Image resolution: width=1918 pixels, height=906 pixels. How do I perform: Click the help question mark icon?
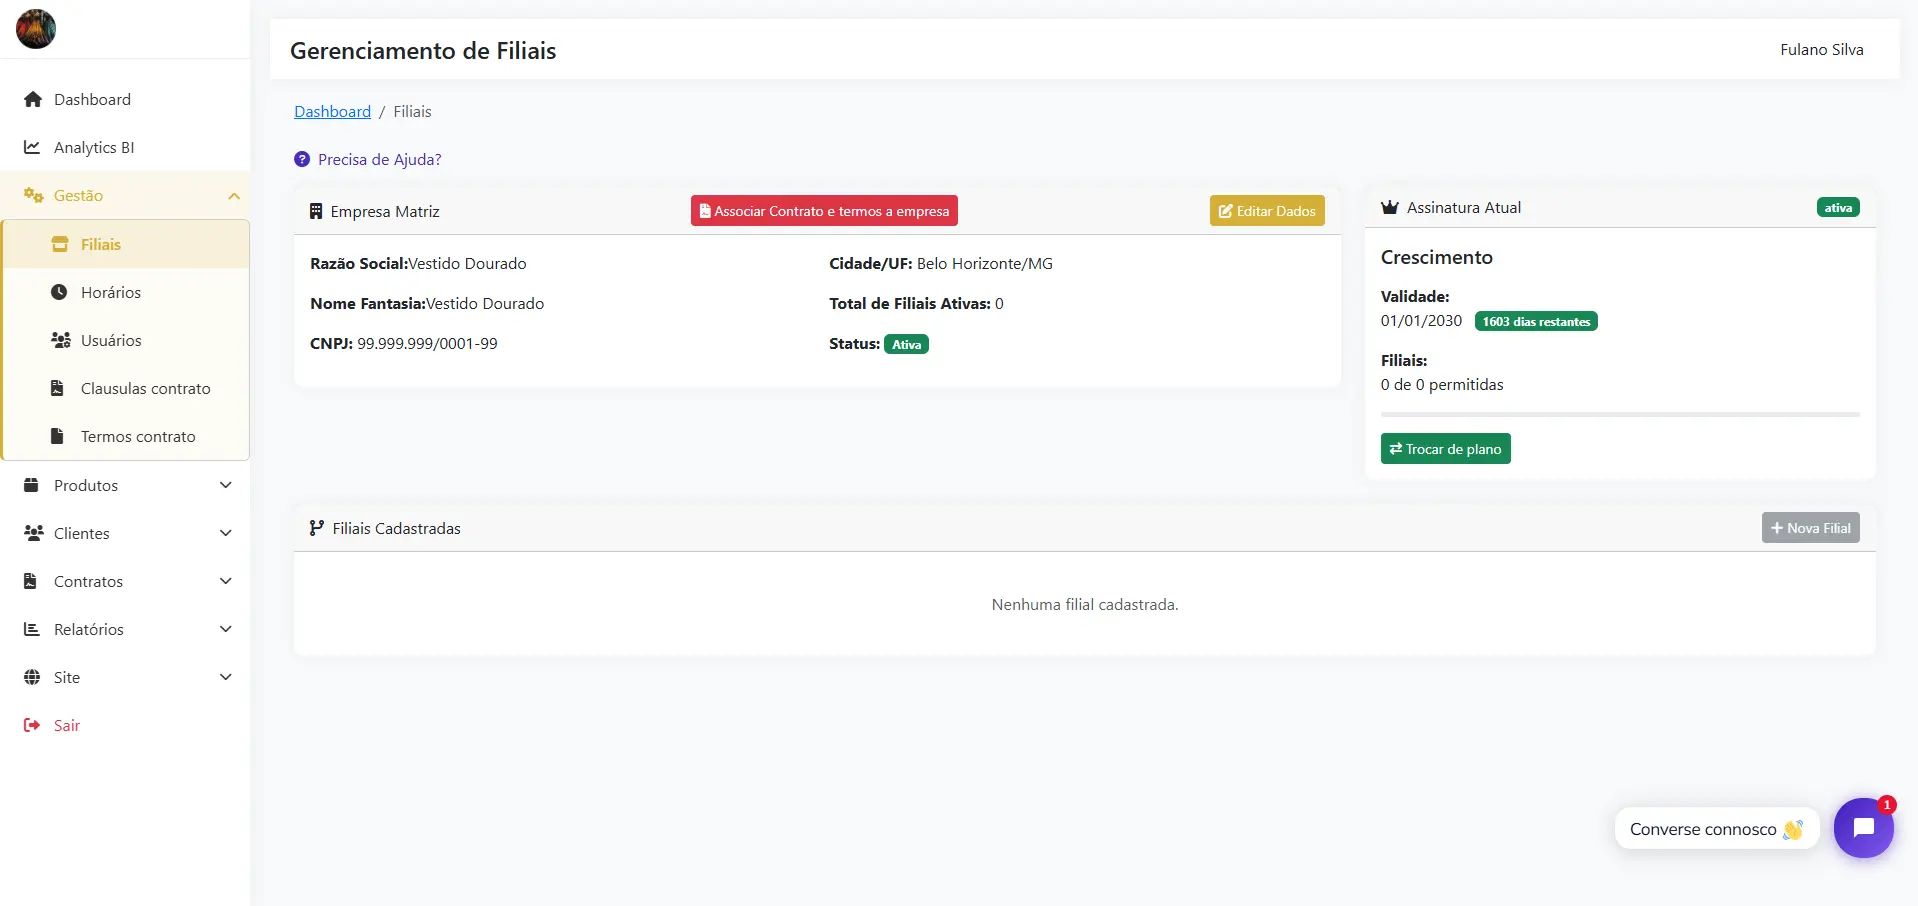302,159
